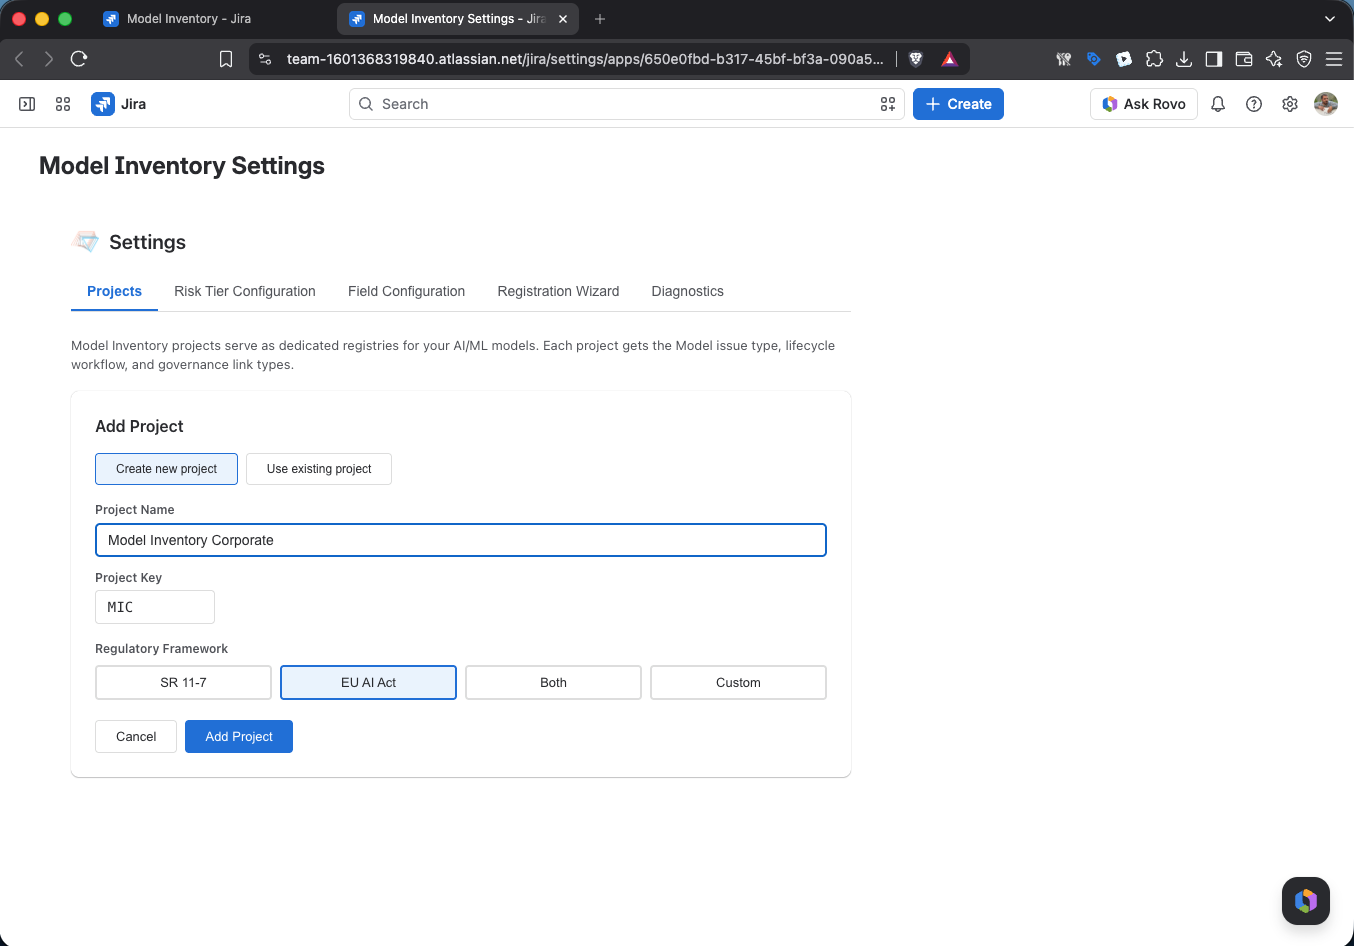Open browser downloads icon

[x=1184, y=59]
